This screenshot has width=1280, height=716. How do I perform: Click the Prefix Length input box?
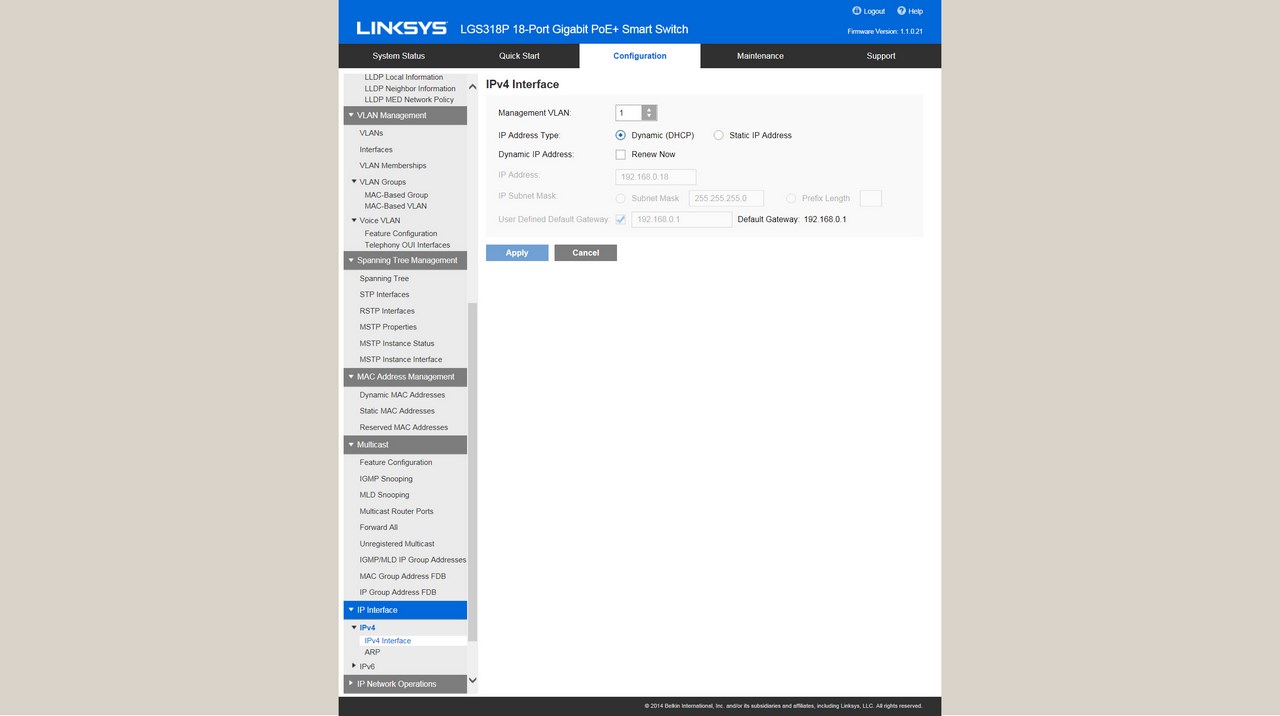871,199
